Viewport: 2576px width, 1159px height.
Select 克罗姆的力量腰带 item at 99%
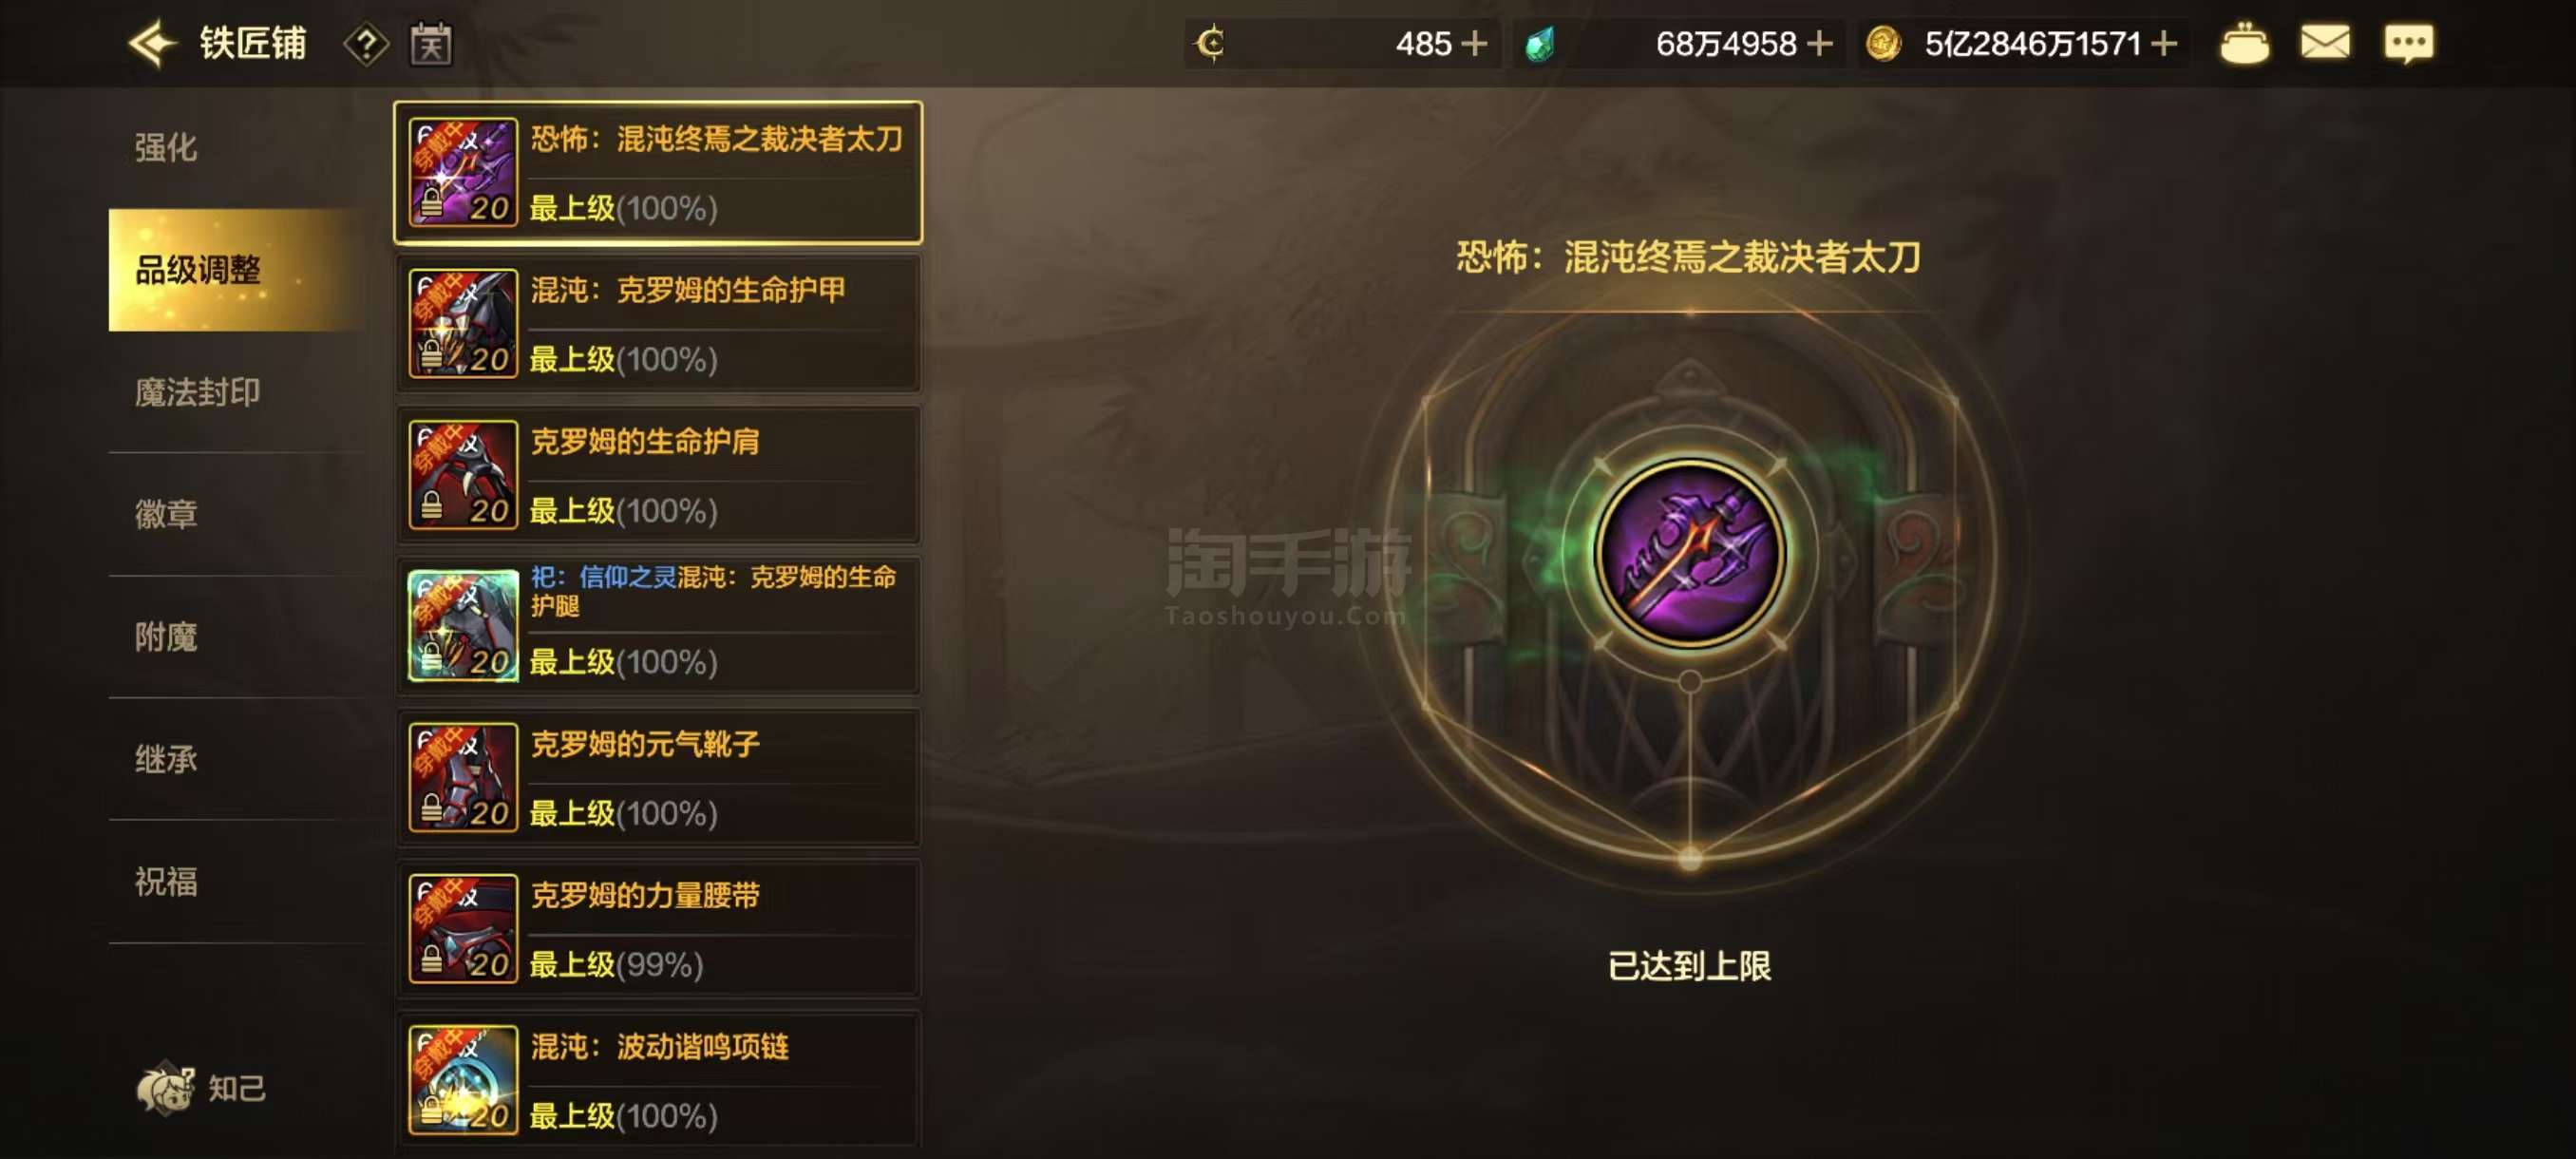(x=658, y=929)
